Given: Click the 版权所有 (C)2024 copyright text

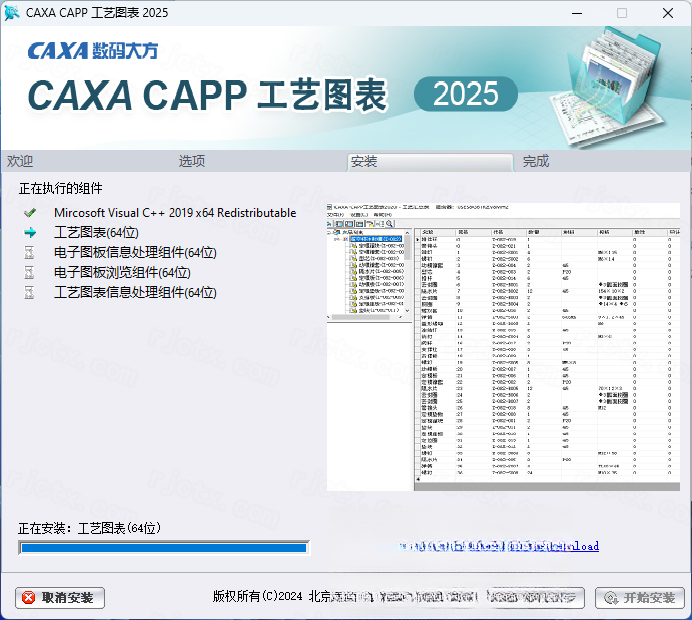Looking at the screenshot, I should tap(257, 597).
